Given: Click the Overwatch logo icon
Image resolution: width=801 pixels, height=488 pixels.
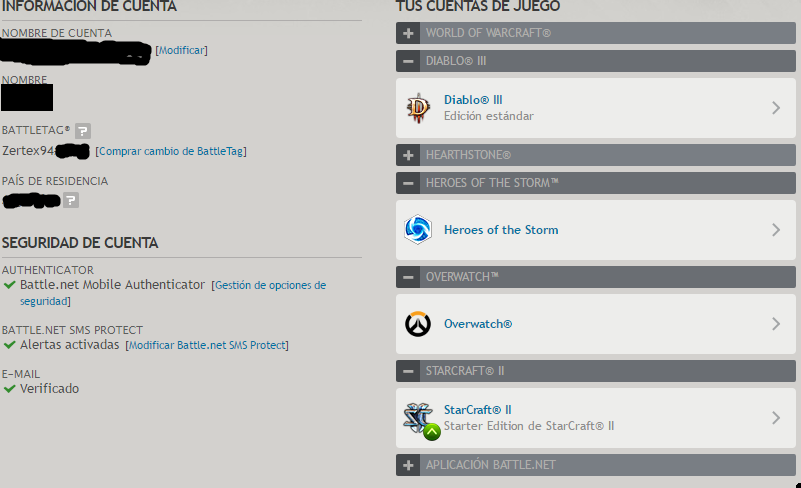Looking at the screenshot, I should coord(418,324).
